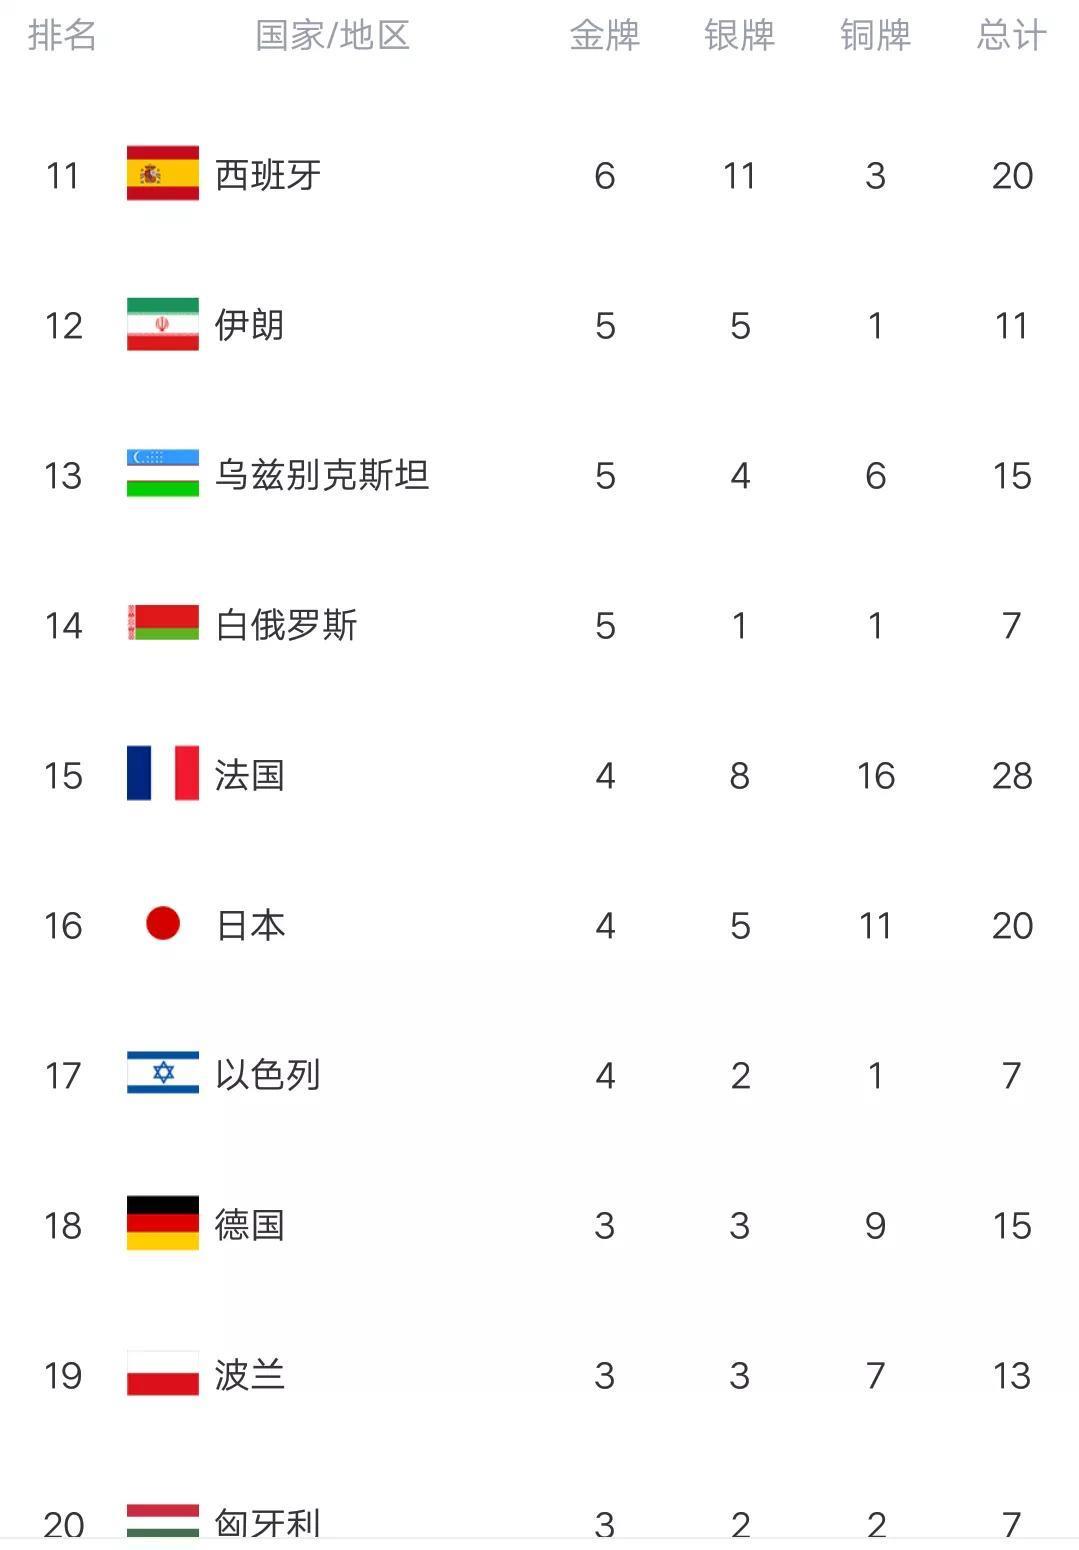The height and width of the screenshot is (1550, 1079).
Task: Open the 西班牙 country entry
Action: [268, 175]
